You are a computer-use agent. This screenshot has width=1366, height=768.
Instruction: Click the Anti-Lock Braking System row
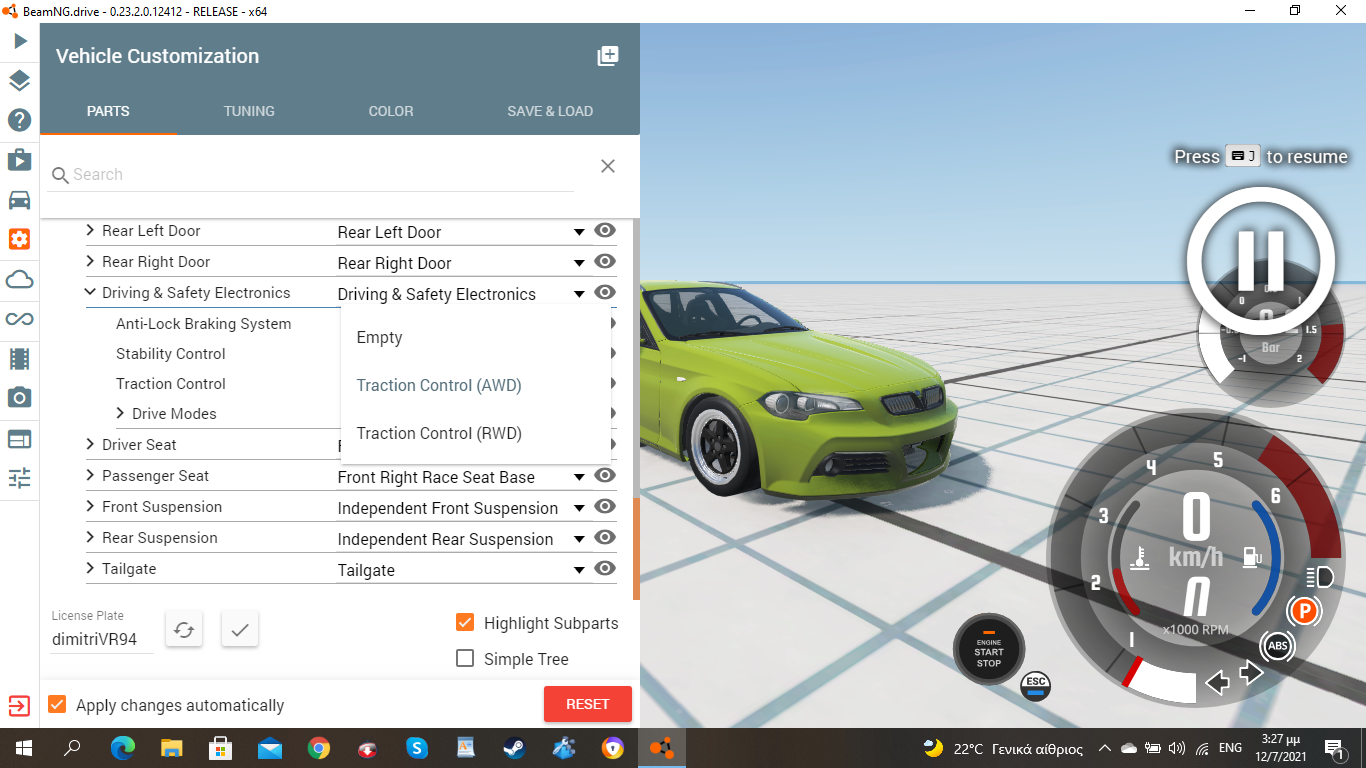tap(204, 324)
